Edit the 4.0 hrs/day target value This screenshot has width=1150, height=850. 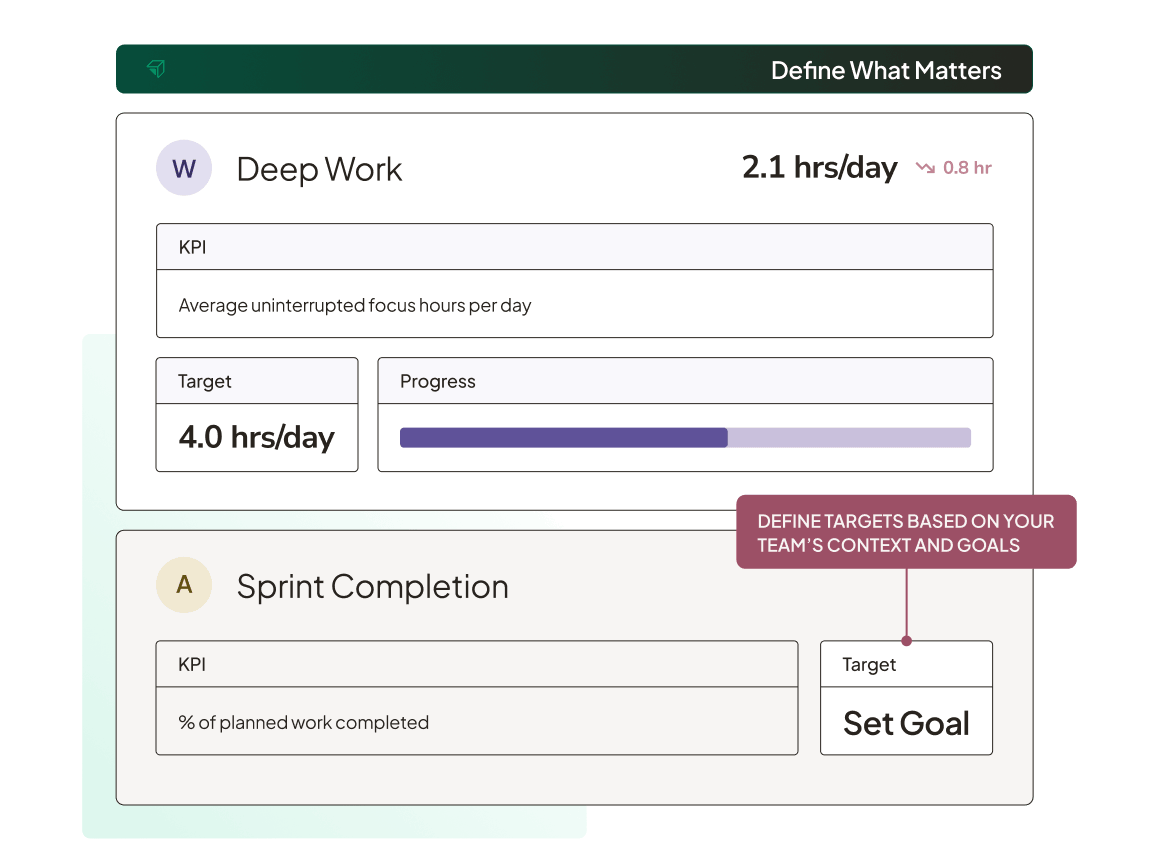pos(256,437)
